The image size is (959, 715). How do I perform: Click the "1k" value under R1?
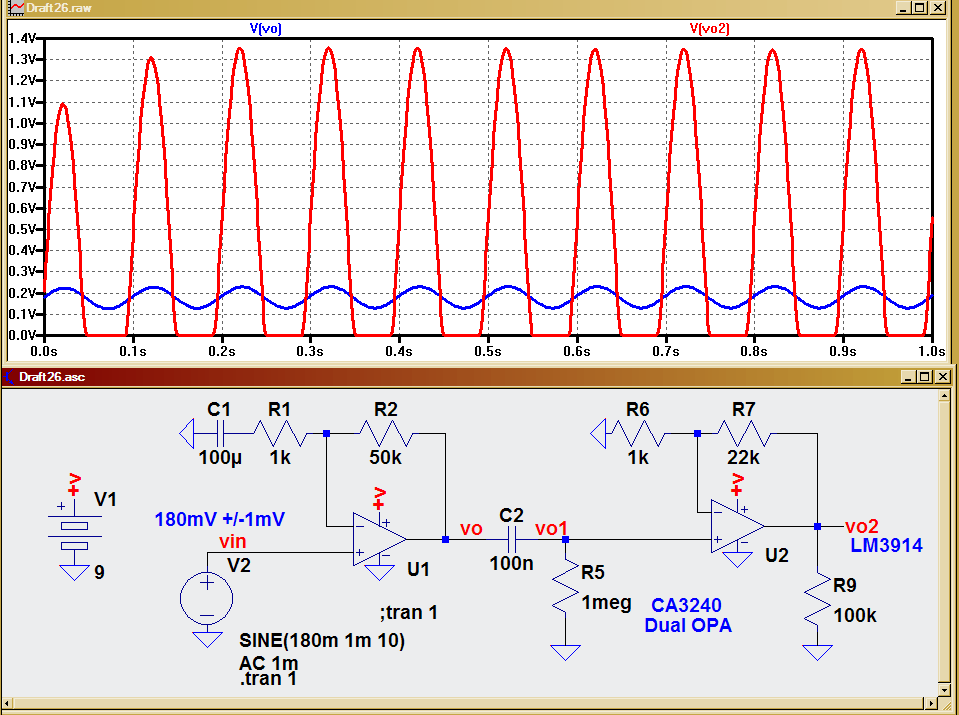click(x=280, y=457)
